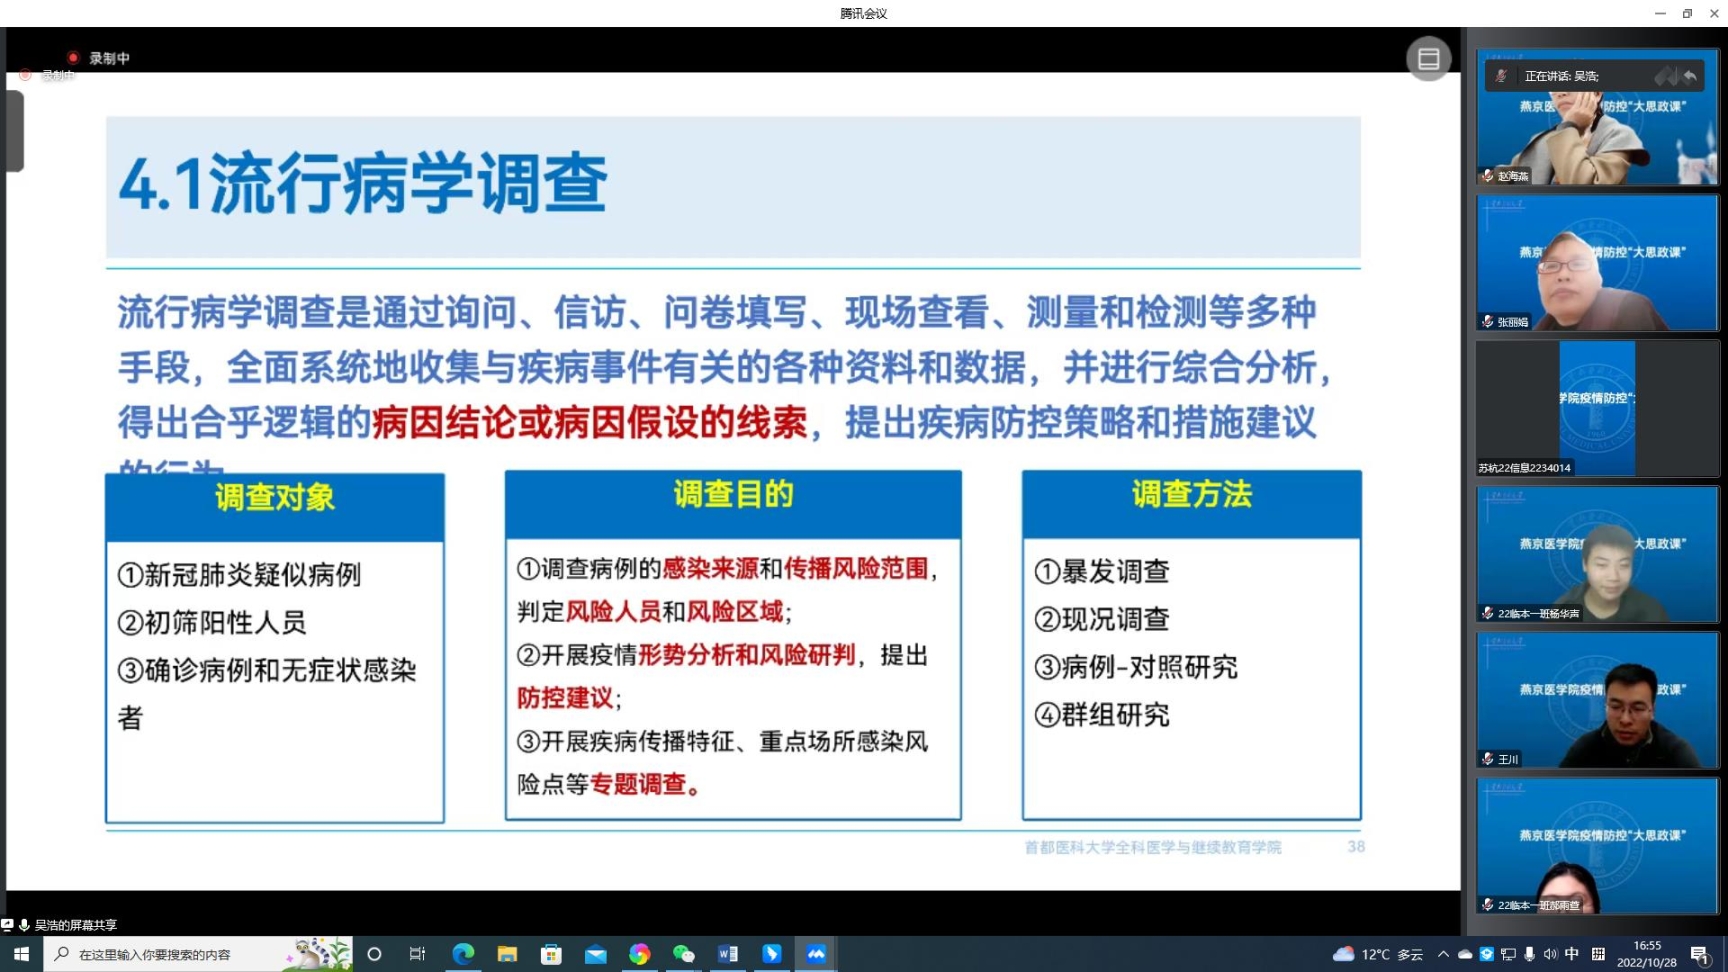Open the Windows Start menu

click(x=21, y=954)
